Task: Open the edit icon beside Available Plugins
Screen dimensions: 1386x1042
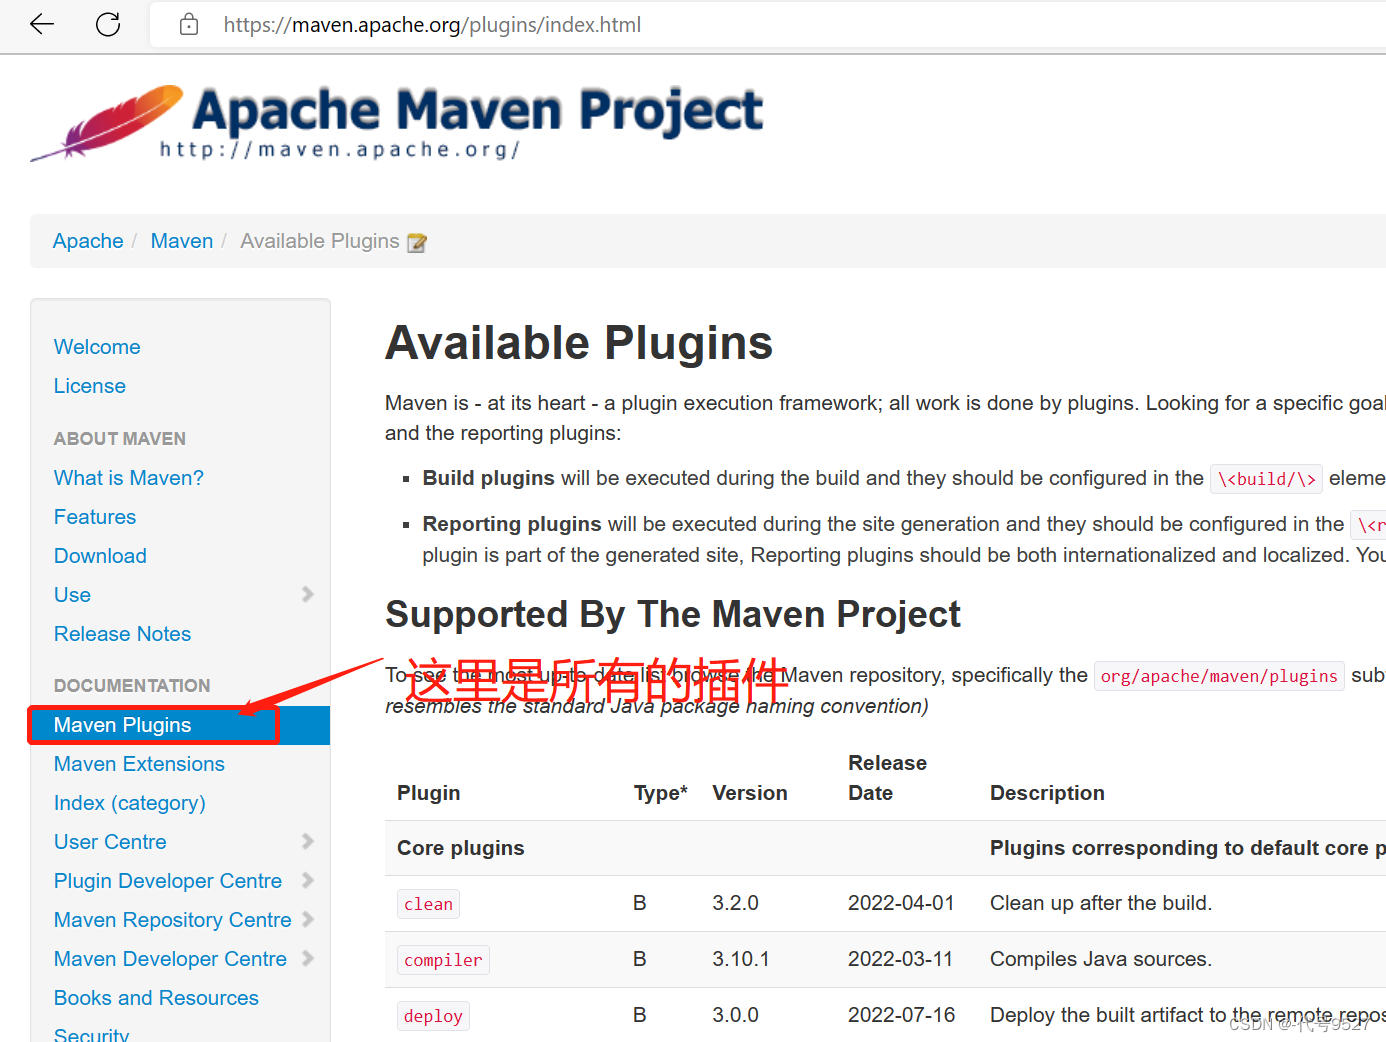Action: tap(417, 242)
